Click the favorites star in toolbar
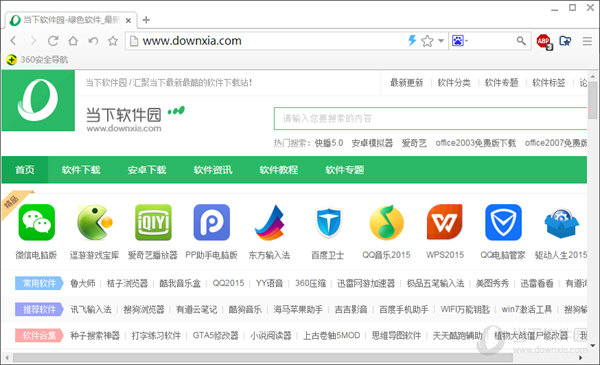Screen dimensions: 600x365 click(113, 41)
